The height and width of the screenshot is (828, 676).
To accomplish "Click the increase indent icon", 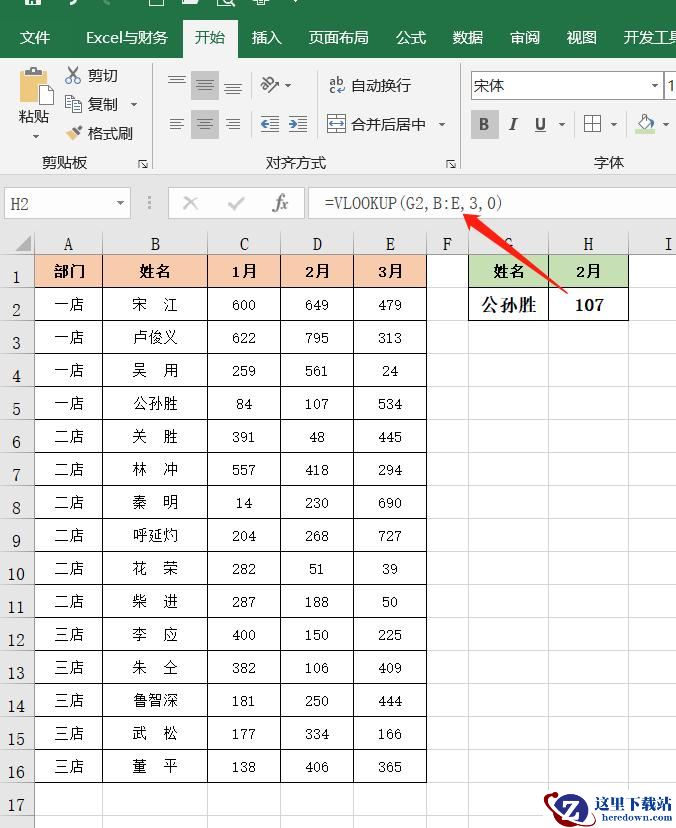I will coord(298,124).
